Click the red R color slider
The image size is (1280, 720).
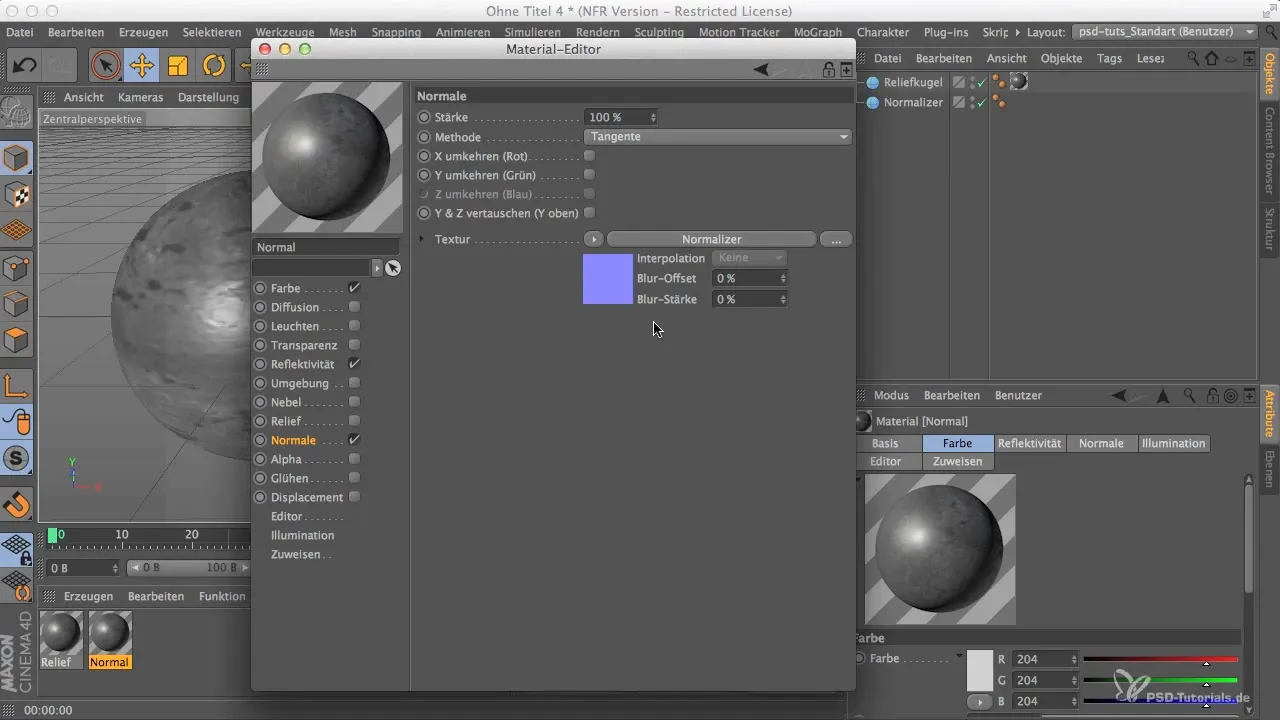click(x=1161, y=660)
